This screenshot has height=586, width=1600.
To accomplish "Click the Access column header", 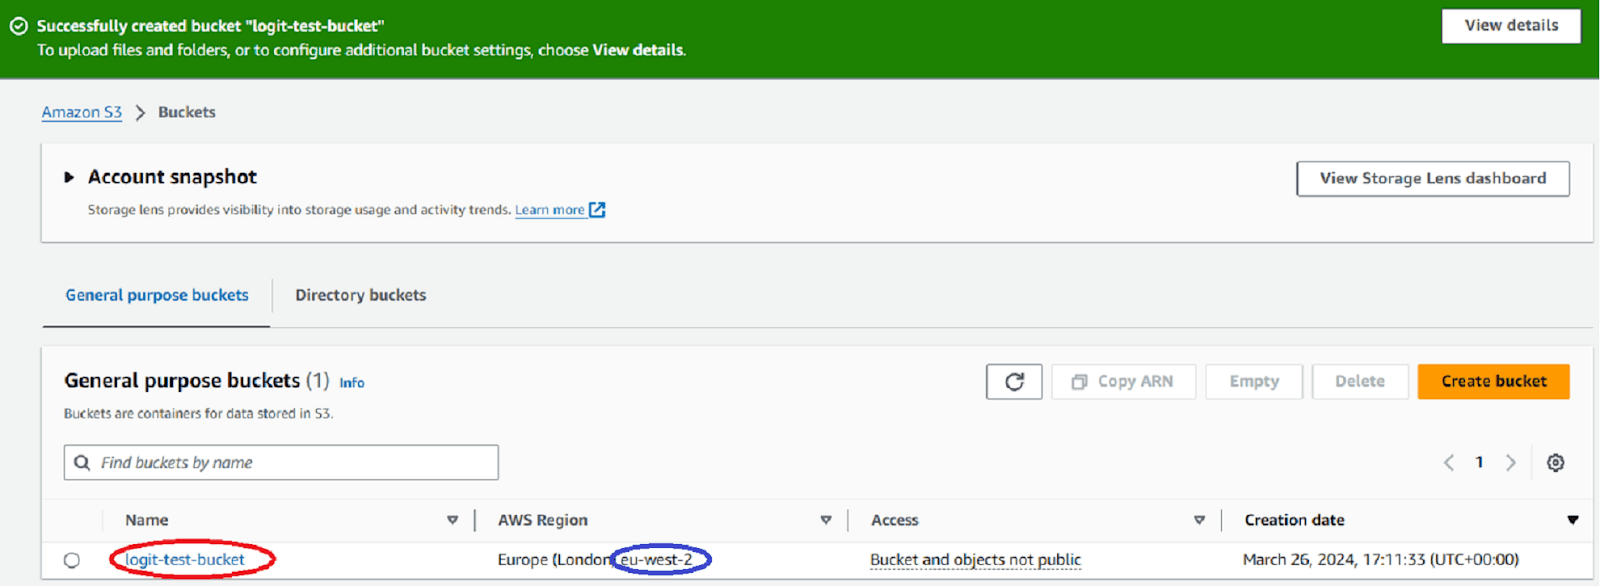I will 895,520.
